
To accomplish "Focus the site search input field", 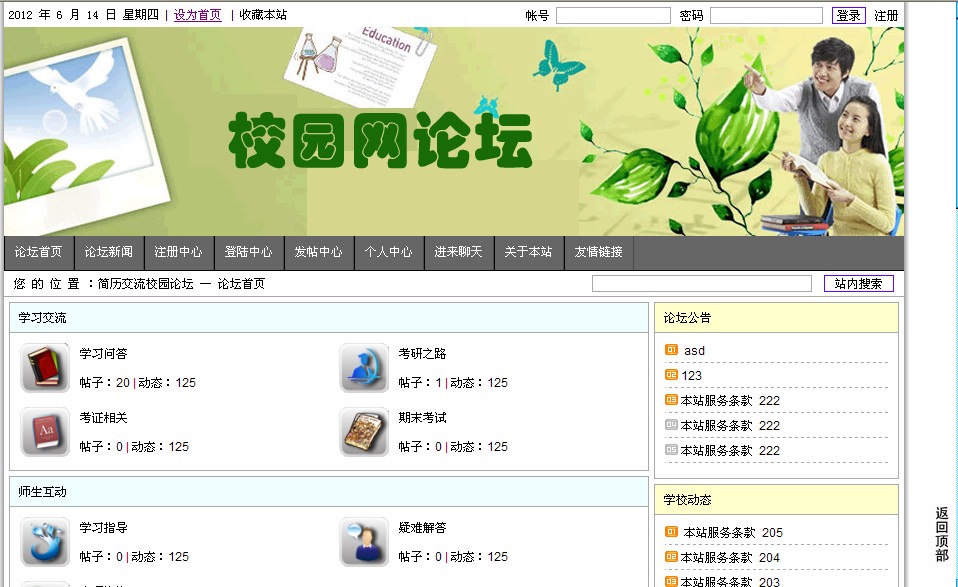I will click(701, 283).
